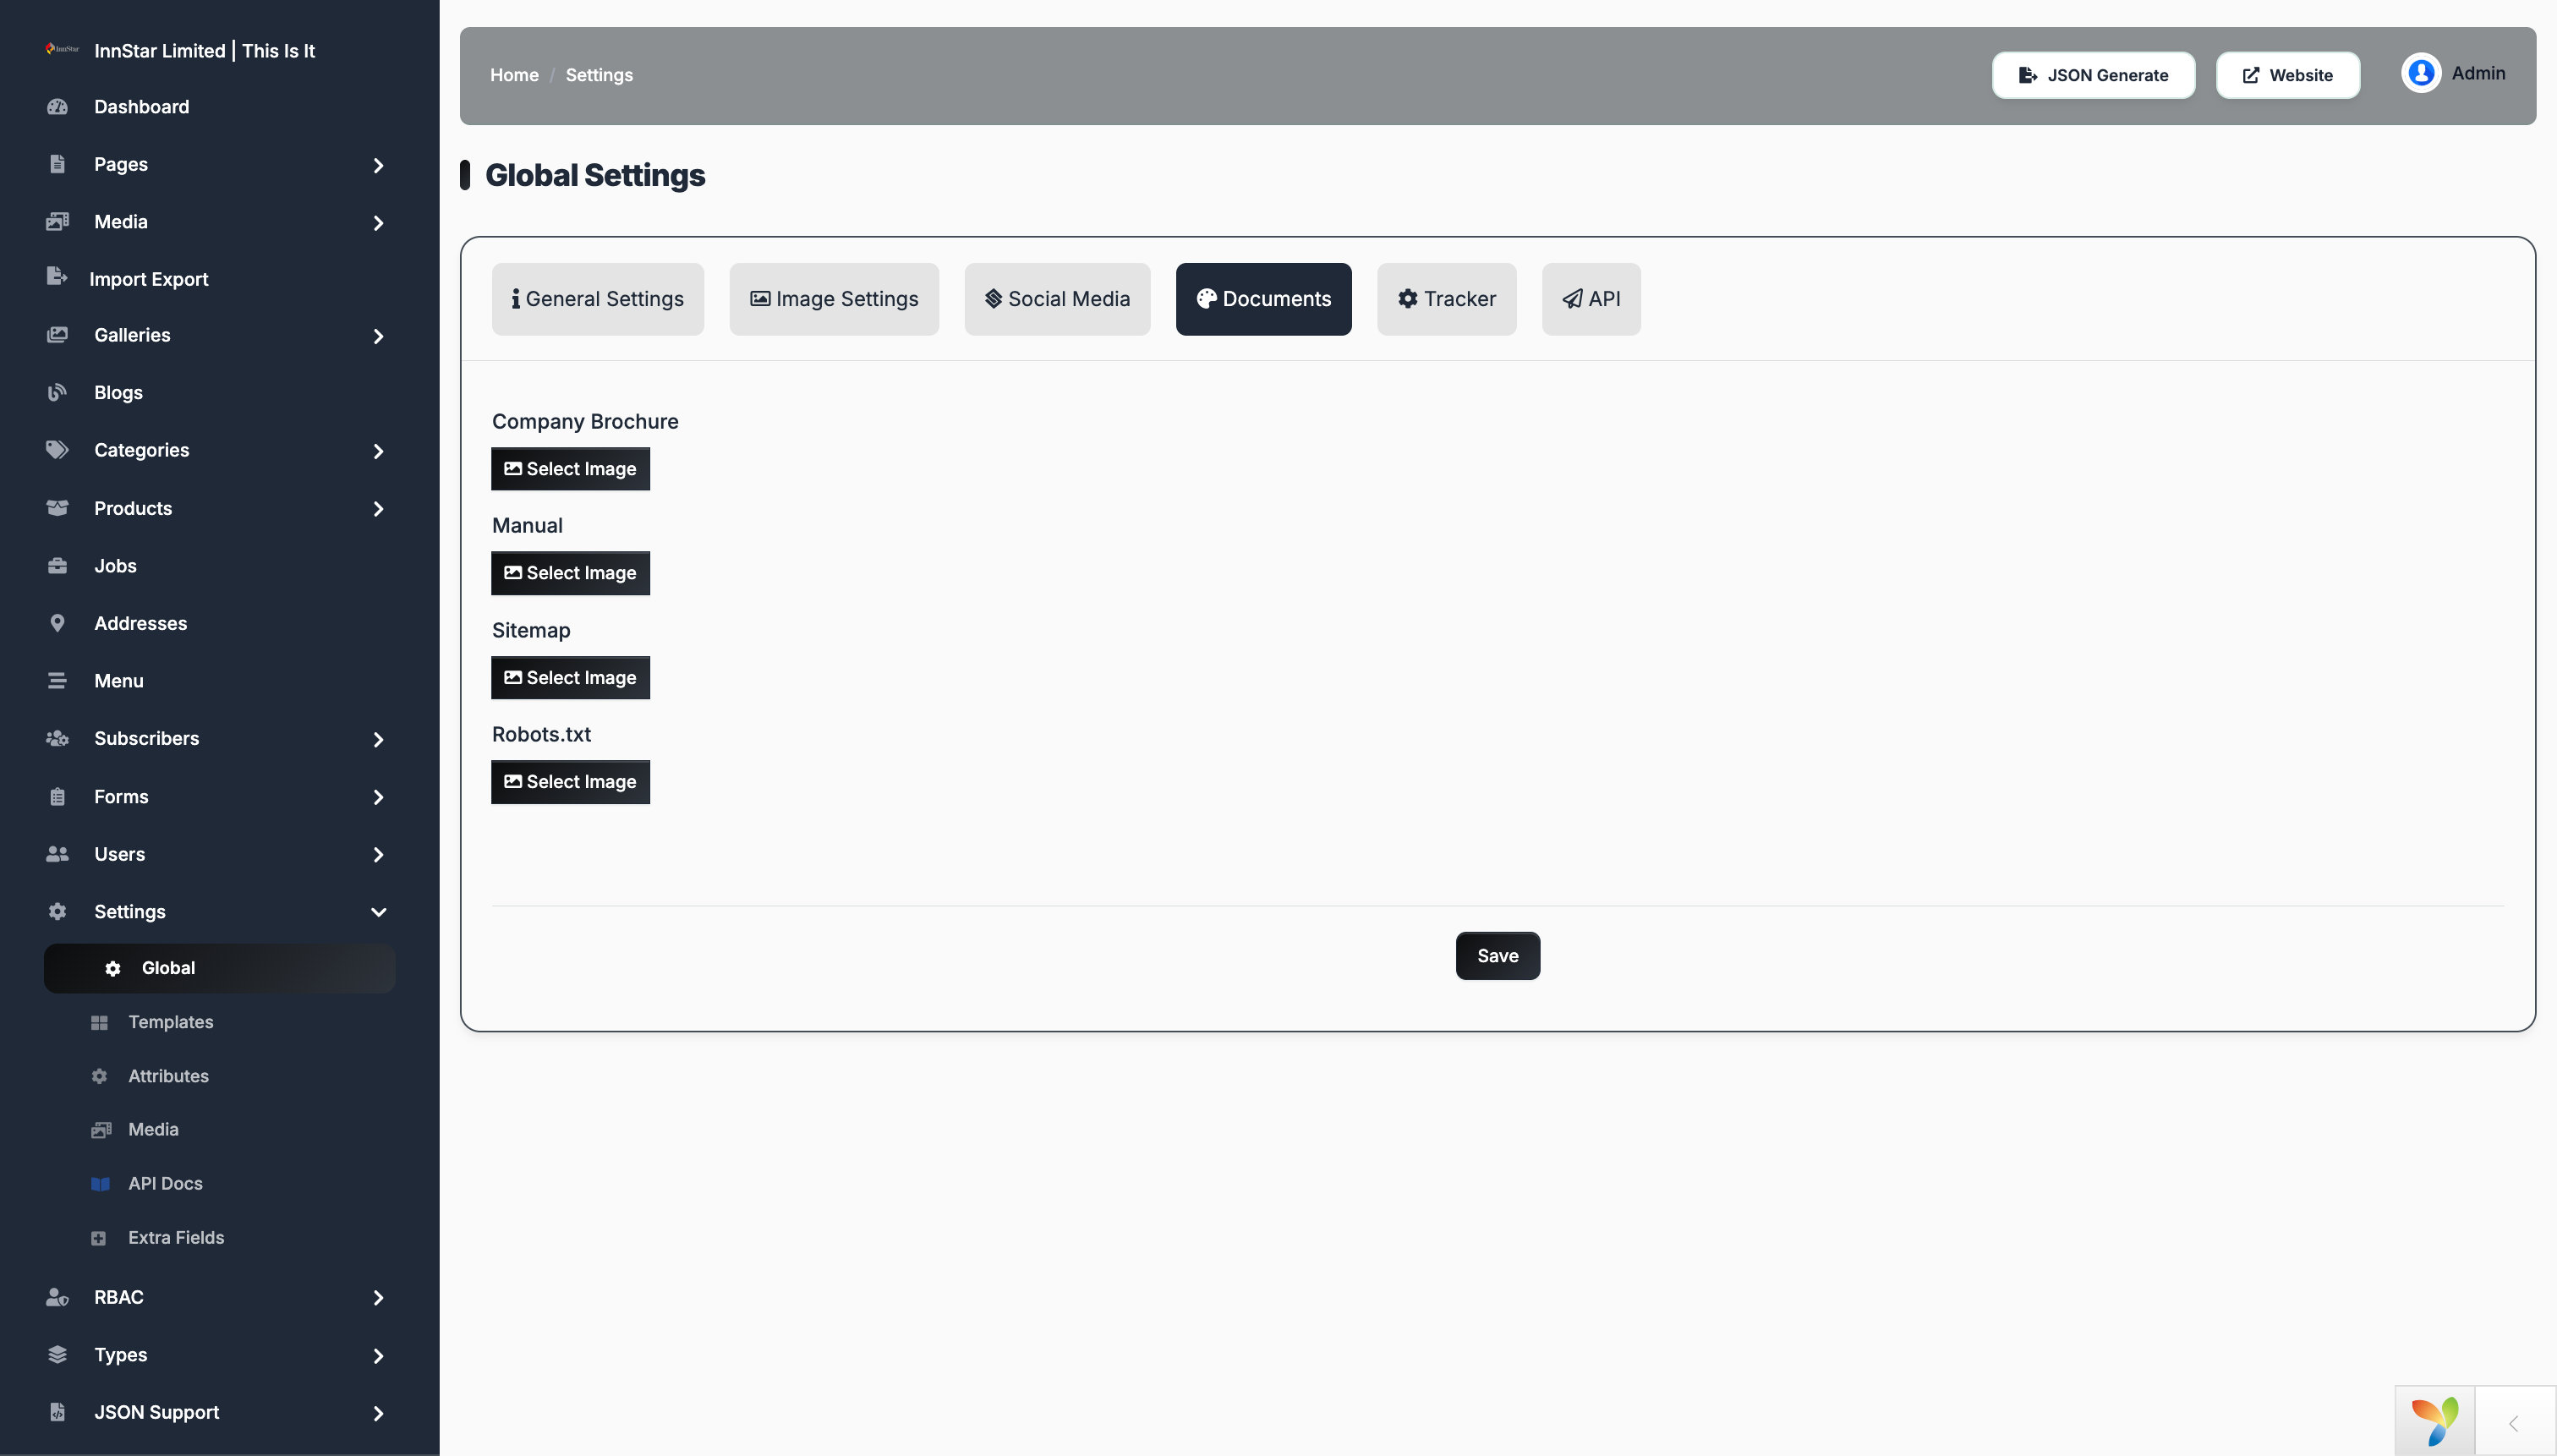2557x1456 pixels.
Task: Open the Website button
Action: click(2287, 75)
